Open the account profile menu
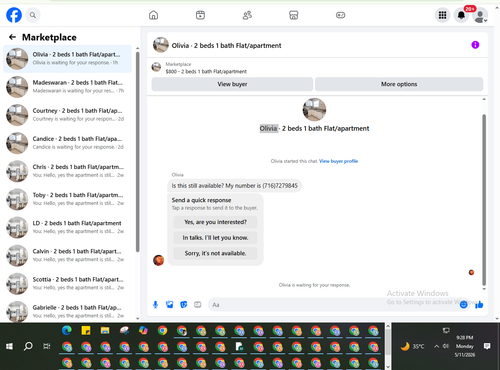The height and width of the screenshot is (370, 500). pos(480,16)
